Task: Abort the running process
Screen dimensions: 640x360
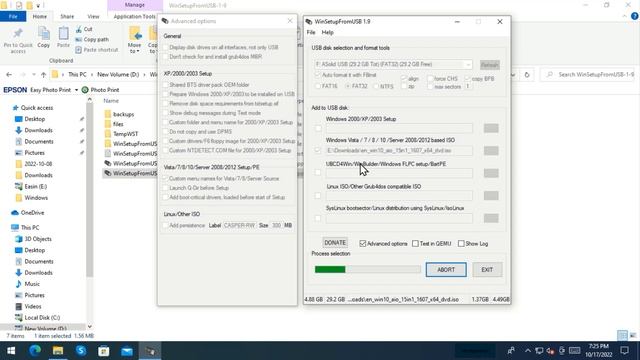Action: coord(446,270)
